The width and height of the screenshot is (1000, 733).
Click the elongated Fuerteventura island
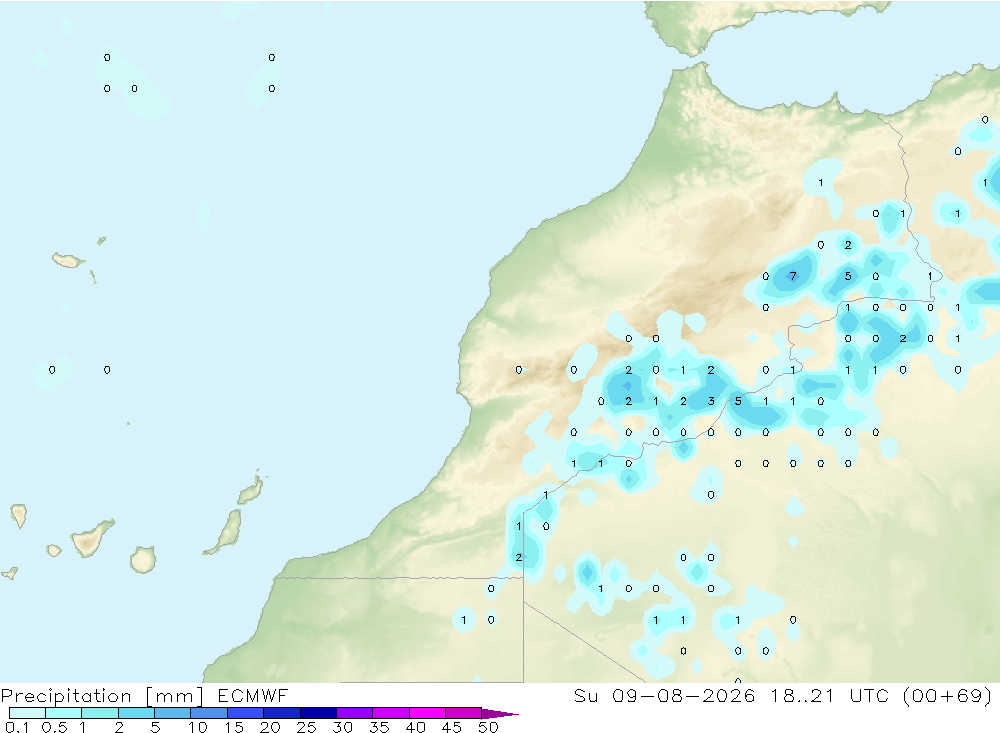click(226, 532)
